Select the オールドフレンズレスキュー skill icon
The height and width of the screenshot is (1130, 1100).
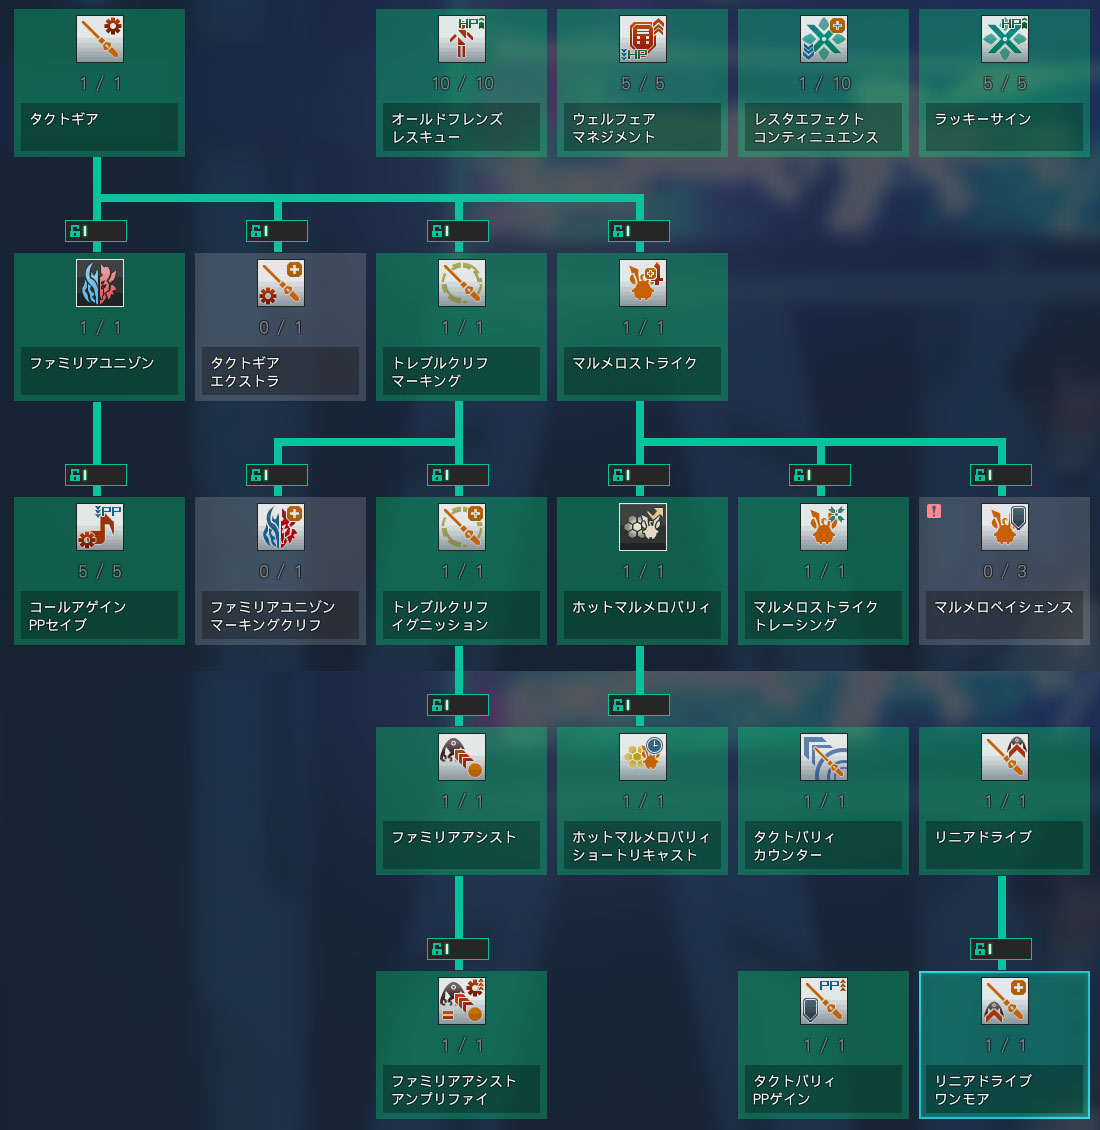coord(461,39)
